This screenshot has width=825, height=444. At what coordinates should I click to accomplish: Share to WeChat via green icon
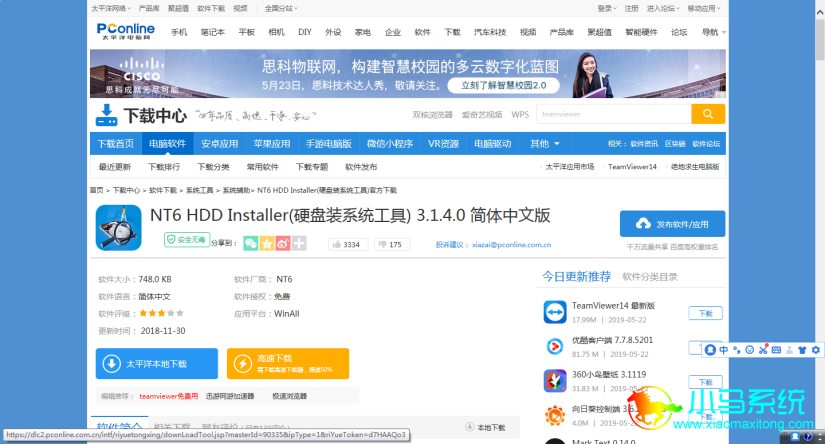251,244
